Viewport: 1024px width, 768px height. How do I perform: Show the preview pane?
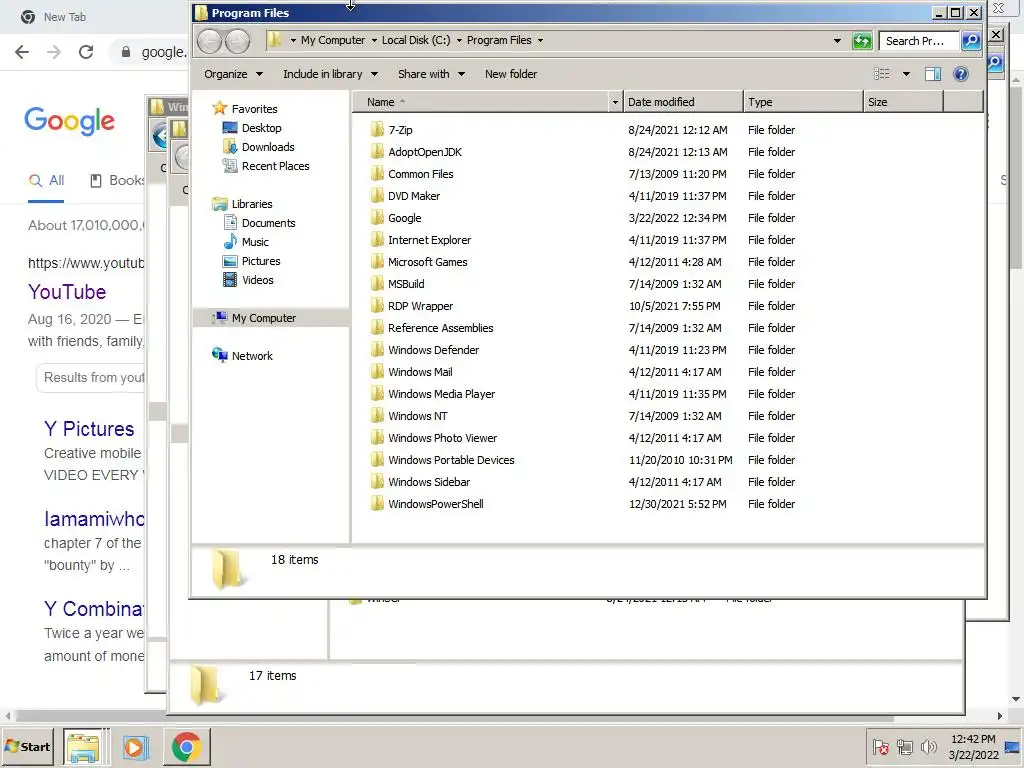tap(933, 74)
